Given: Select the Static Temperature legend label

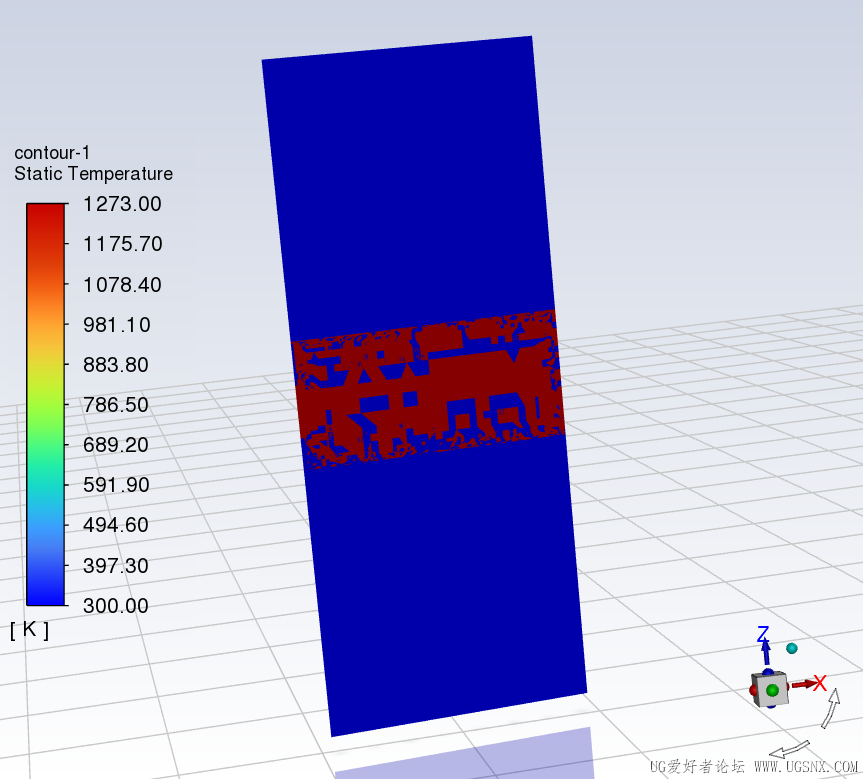Looking at the screenshot, I should 94,174.
